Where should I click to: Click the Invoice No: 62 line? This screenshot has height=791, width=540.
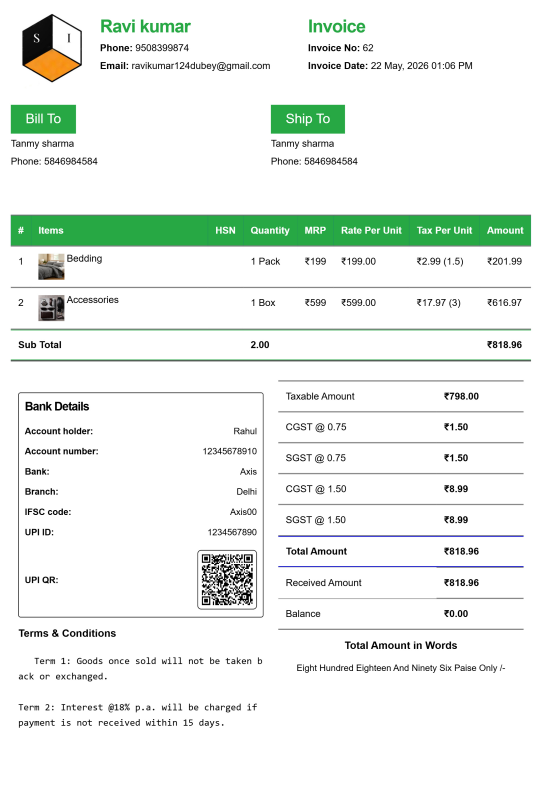(341, 48)
